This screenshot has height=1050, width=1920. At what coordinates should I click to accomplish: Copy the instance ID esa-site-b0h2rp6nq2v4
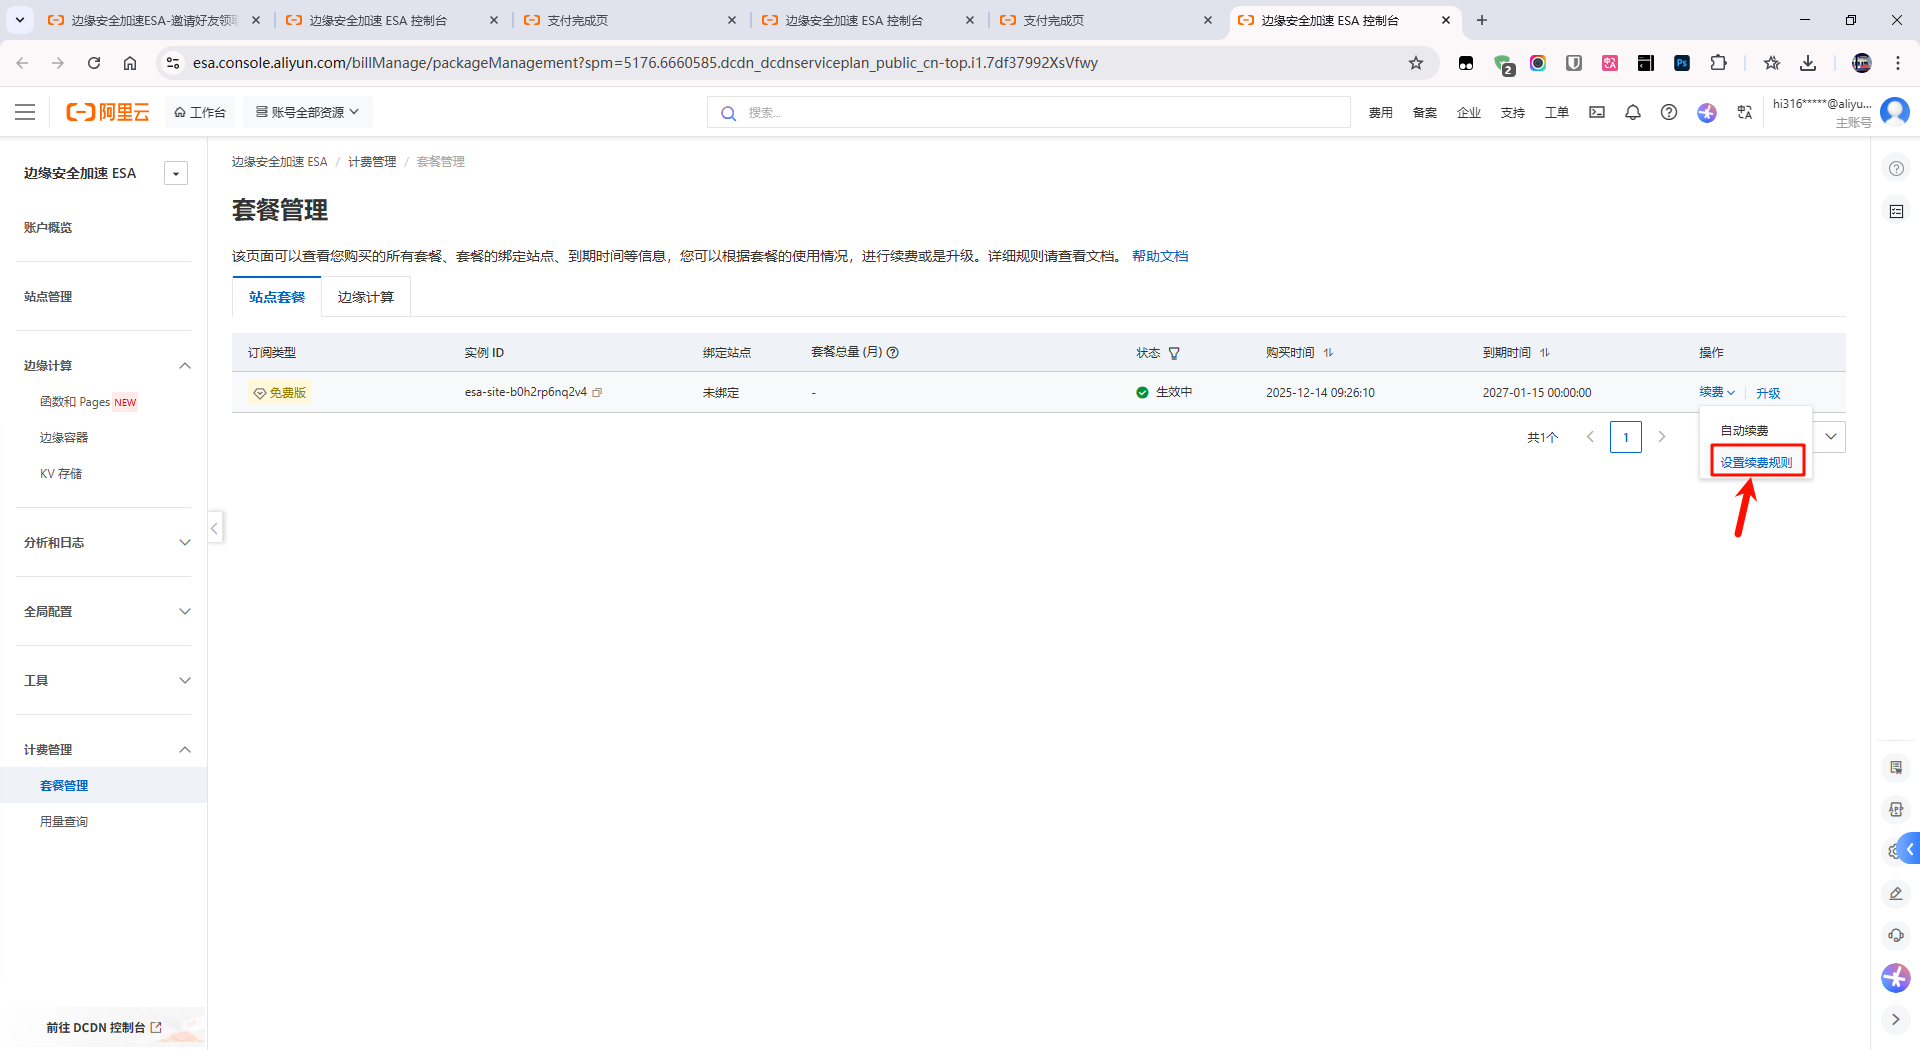pyautogui.click(x=597, y=392)
